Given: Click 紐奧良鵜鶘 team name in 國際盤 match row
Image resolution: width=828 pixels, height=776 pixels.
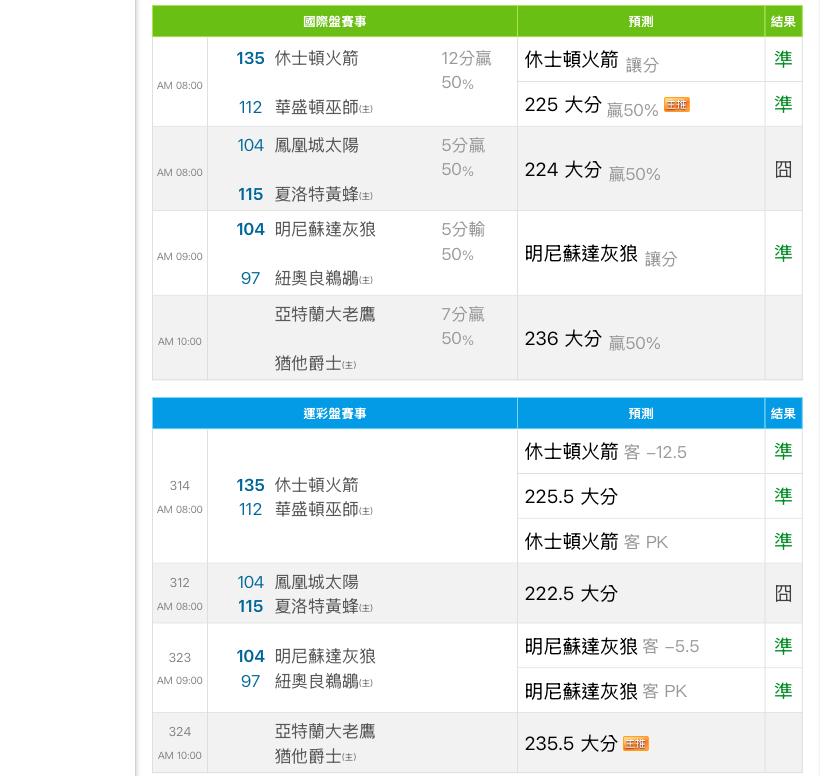Looking at the screenshot, I should tap(316, 278).
